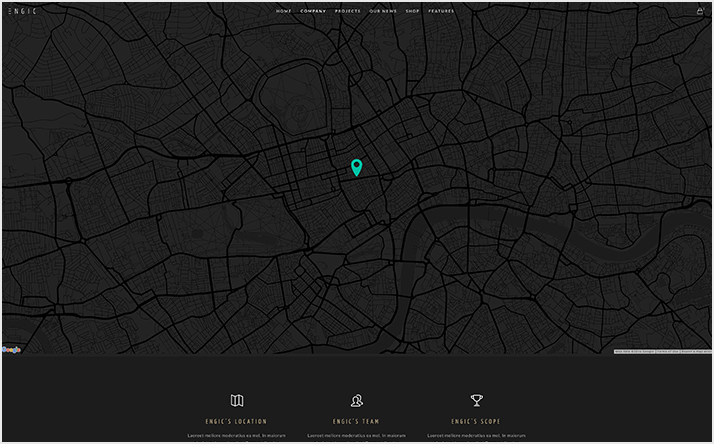Image resolution: width=714 pixels, height=444 pixels.
Task: Open the Projects menu item
Action: coord(348,11)
